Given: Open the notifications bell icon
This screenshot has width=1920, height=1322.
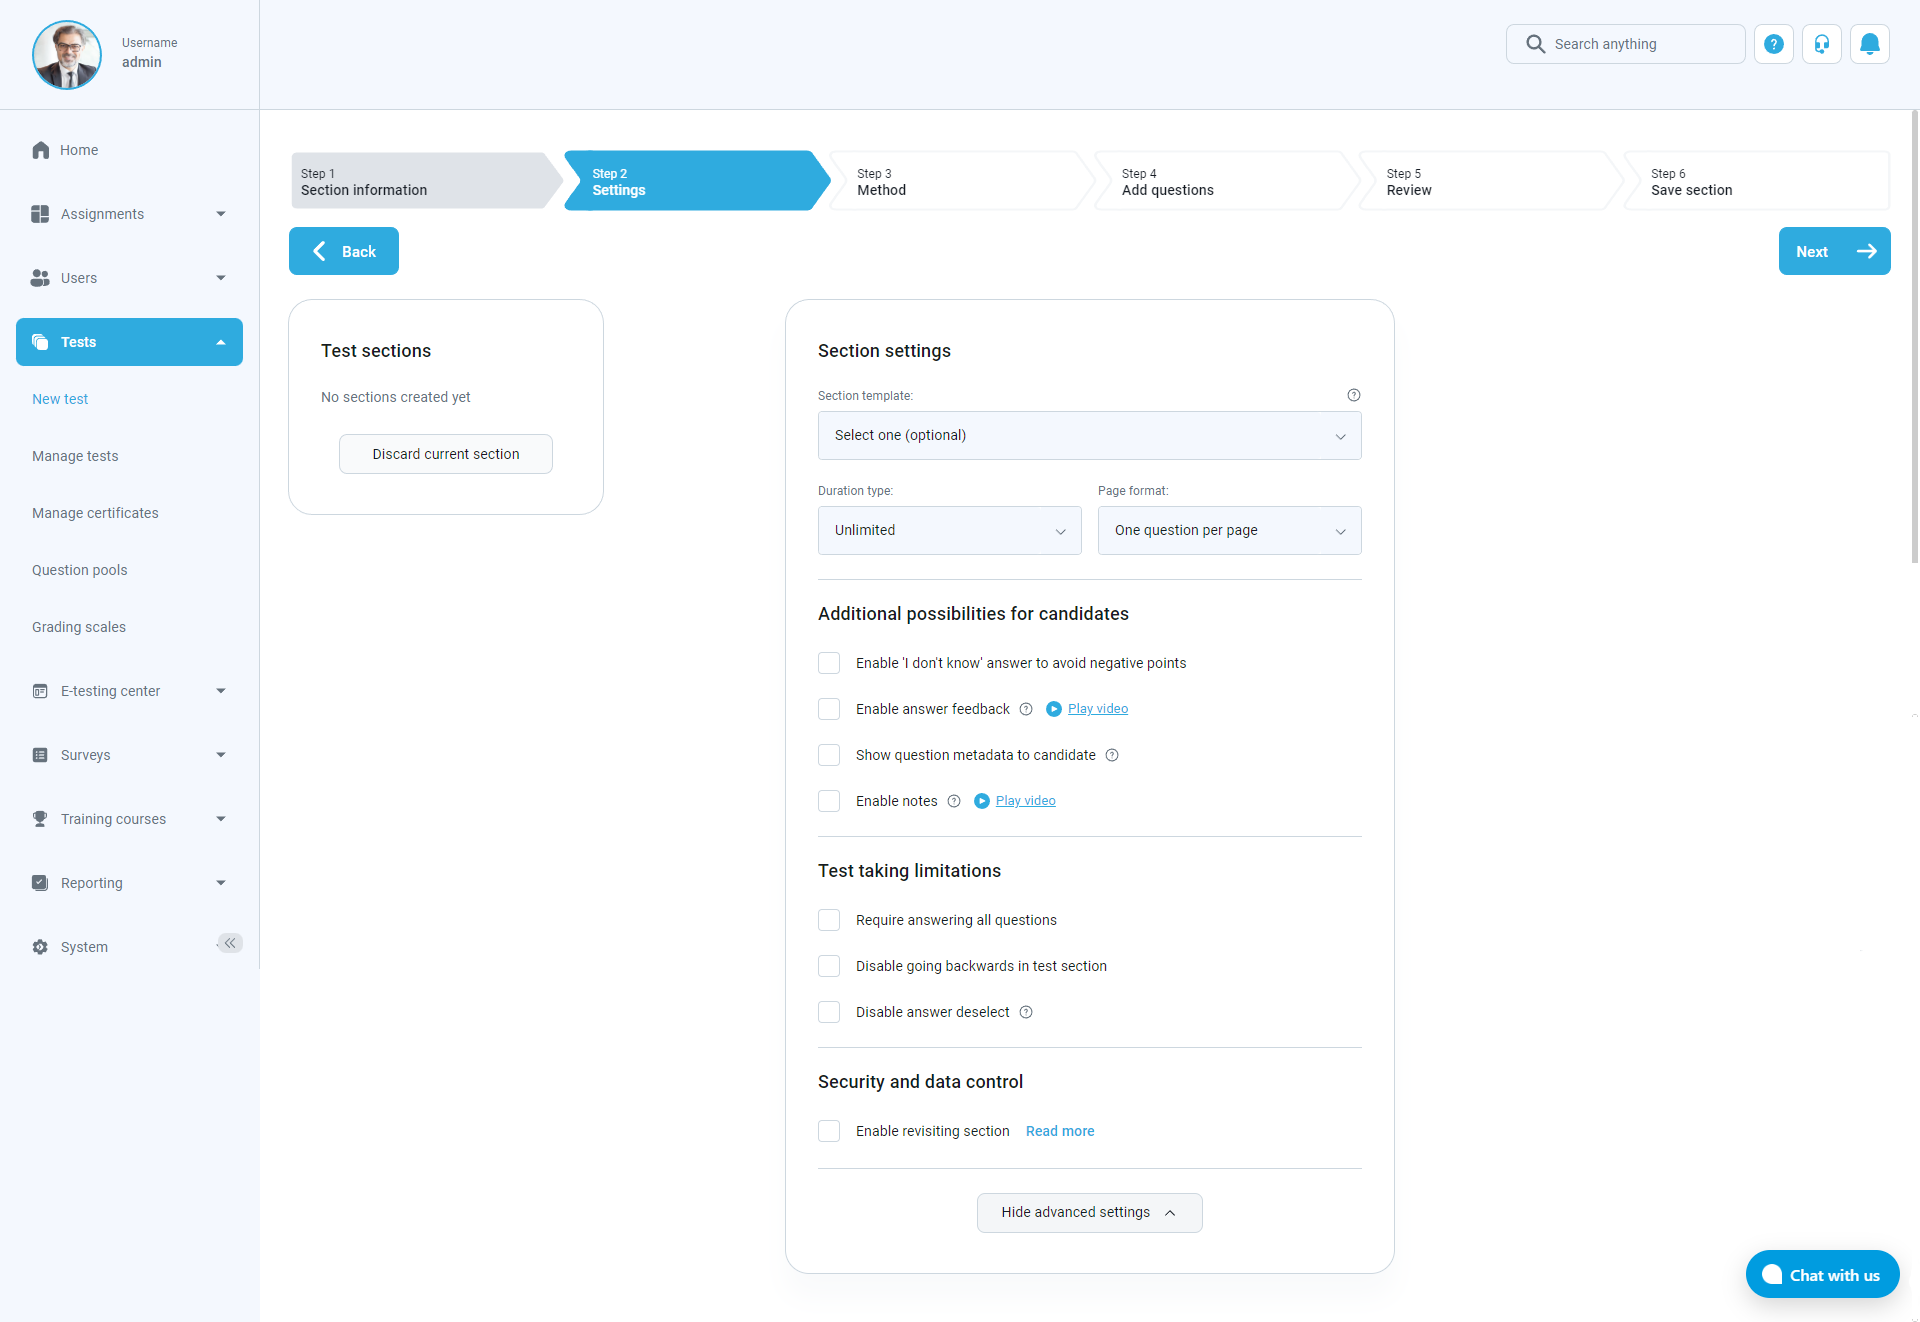Looking at the screenshot, I should [1869, 44].
